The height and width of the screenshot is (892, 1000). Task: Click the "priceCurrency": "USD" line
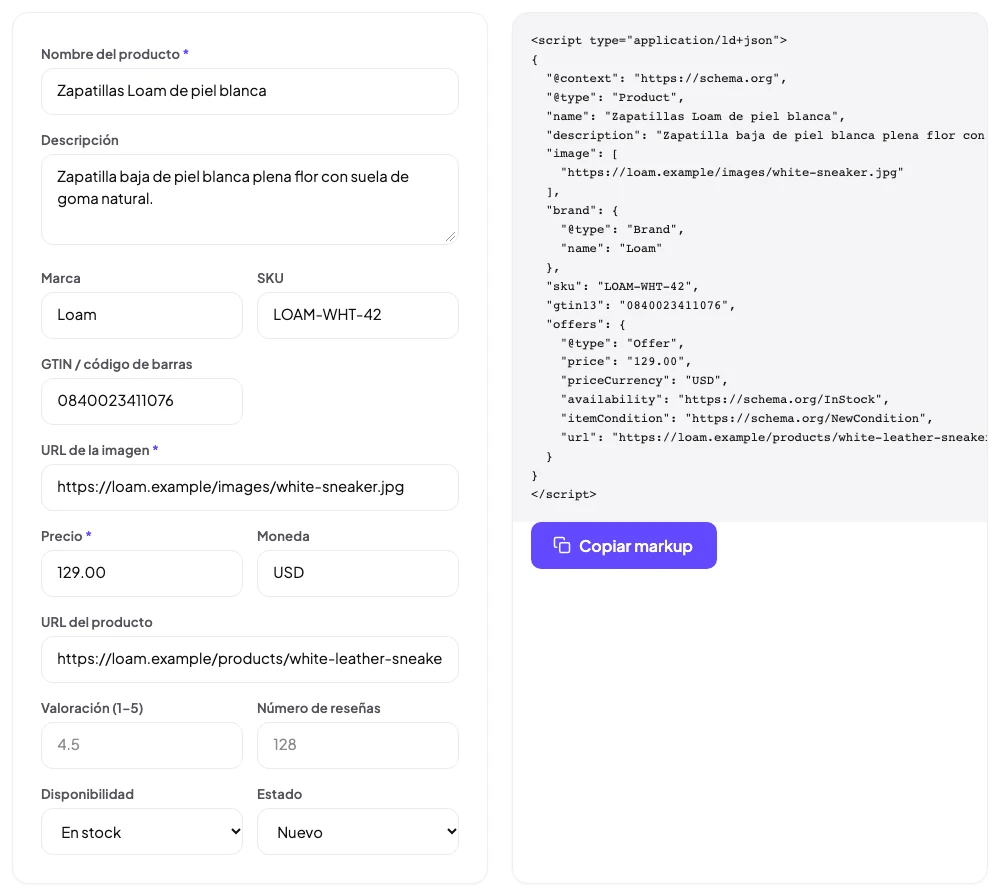click(x=644, y=381)
